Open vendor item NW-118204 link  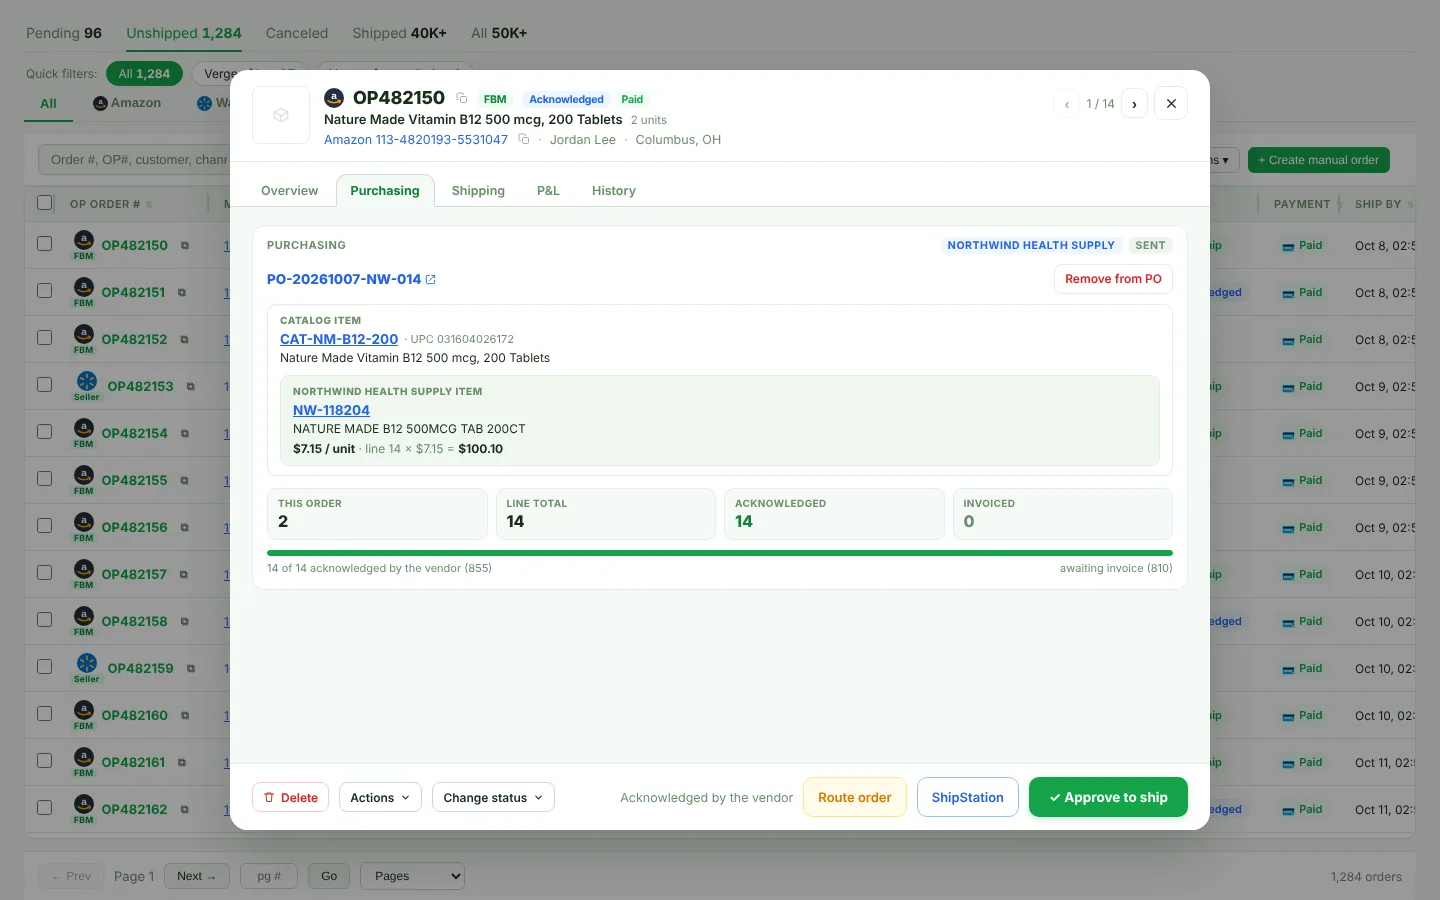coord(331,410)
